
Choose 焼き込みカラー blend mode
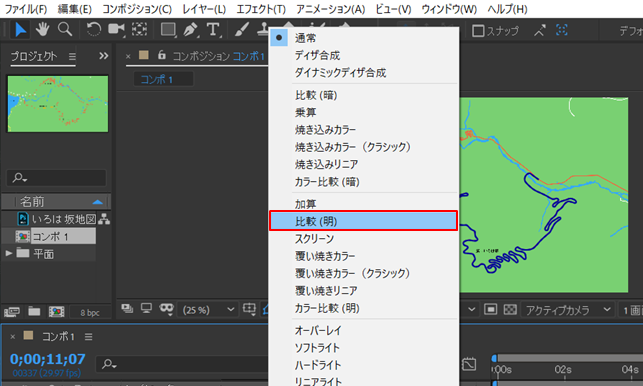363,130
